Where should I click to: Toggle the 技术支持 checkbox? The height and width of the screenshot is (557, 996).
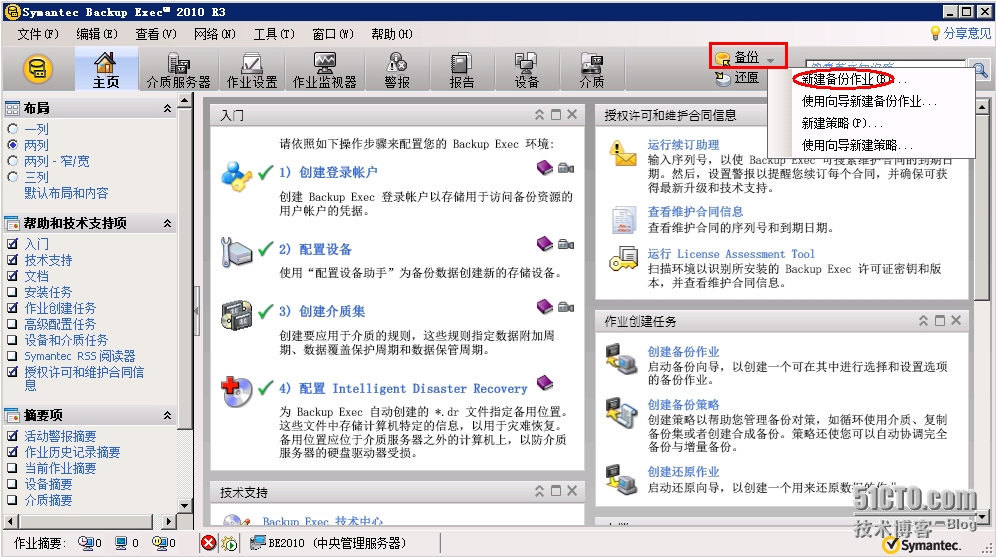pyautogui.click(x=12, y=260)
